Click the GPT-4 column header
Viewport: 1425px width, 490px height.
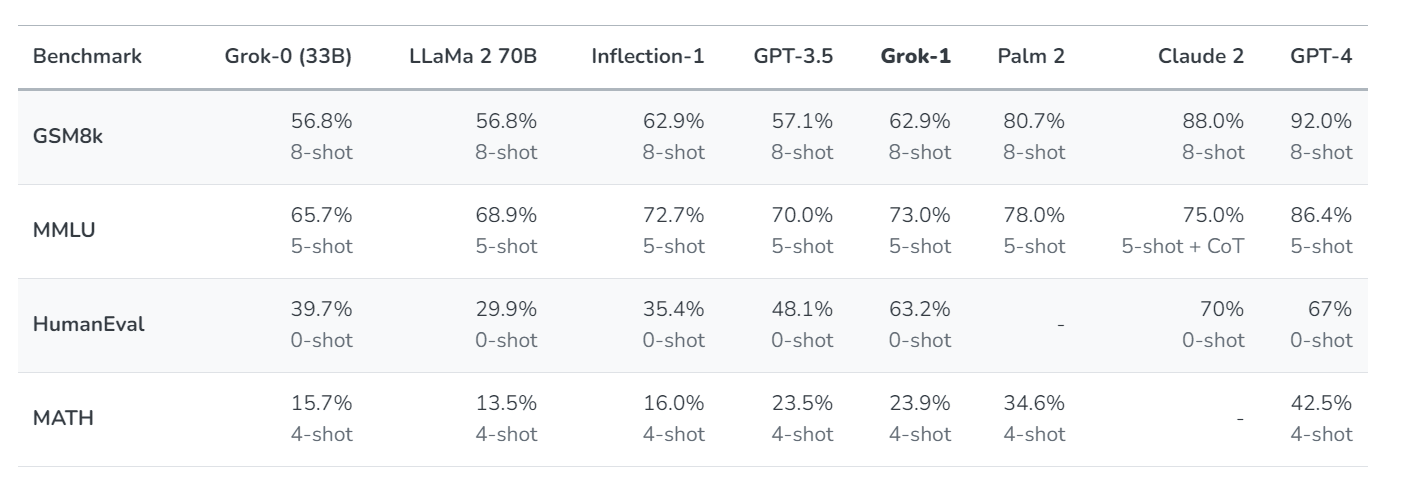(1322, 57)
